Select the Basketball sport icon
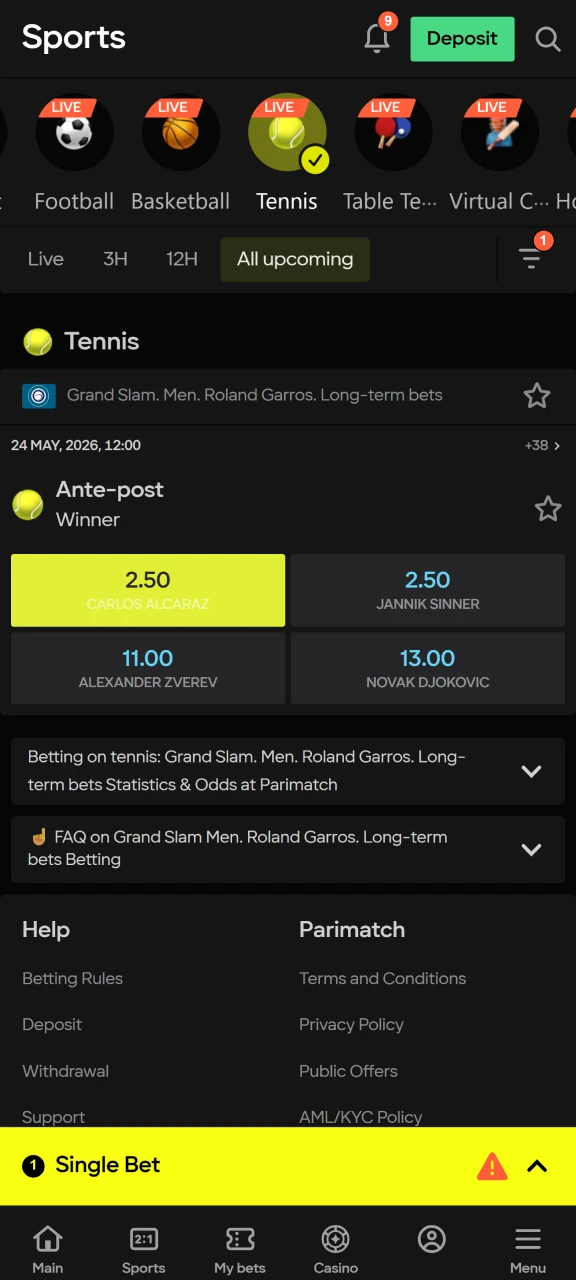 (180, 131)
